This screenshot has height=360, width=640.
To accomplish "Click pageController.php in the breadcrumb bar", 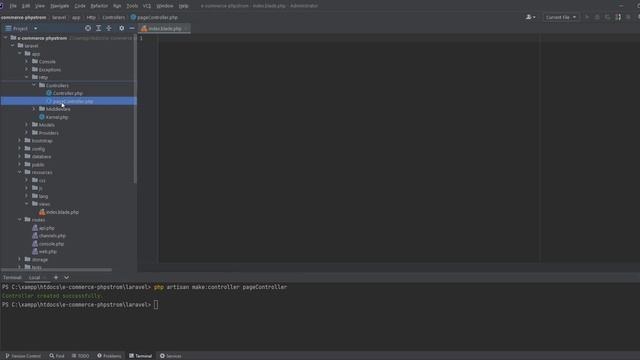I will (154, 18).
